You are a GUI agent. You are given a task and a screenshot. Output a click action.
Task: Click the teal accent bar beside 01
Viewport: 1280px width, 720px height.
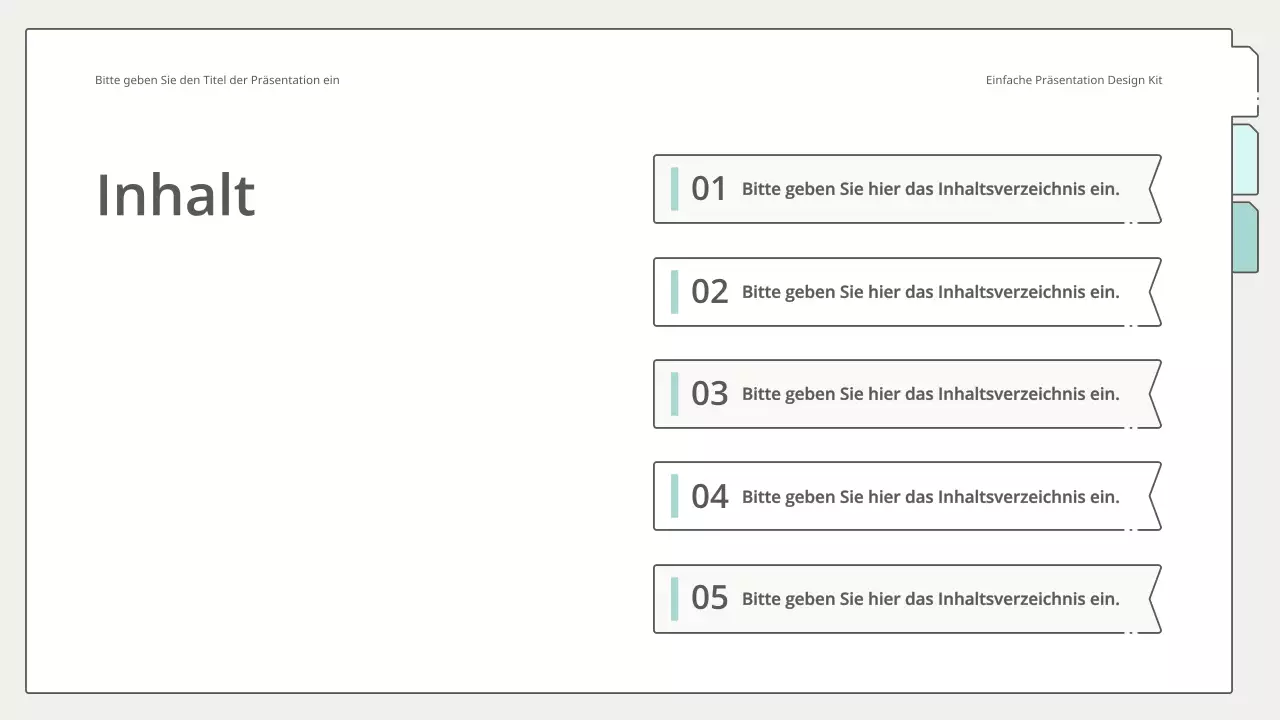pos(674,189)
